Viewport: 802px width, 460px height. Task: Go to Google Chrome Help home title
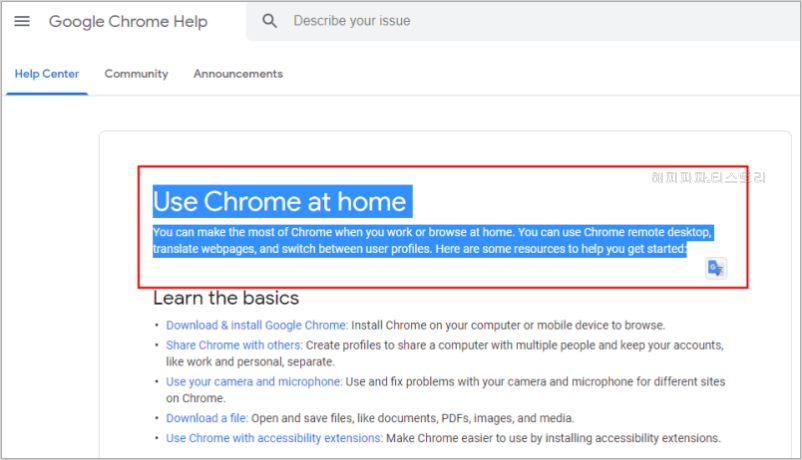[x=128, y=21]
